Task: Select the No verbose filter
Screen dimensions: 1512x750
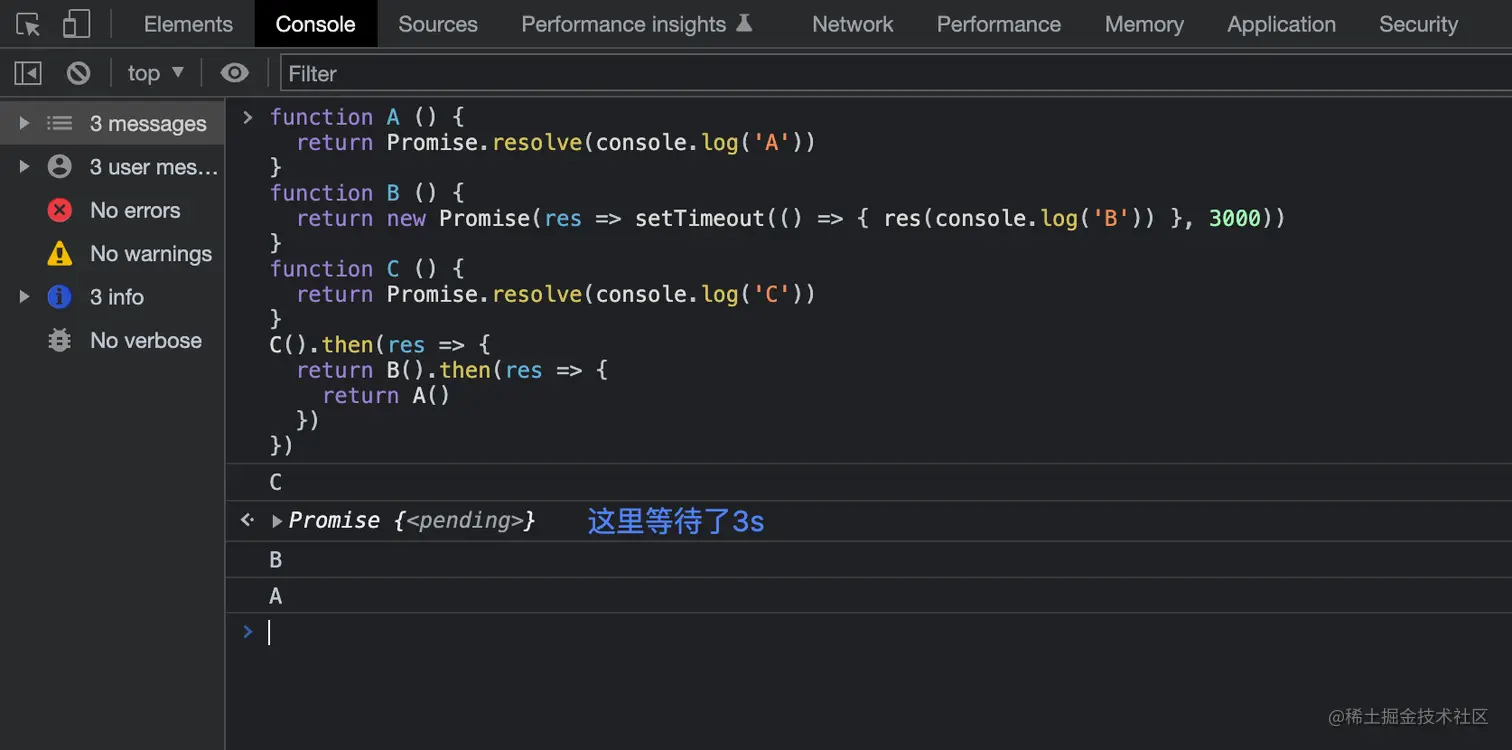Action: [145, 341]
